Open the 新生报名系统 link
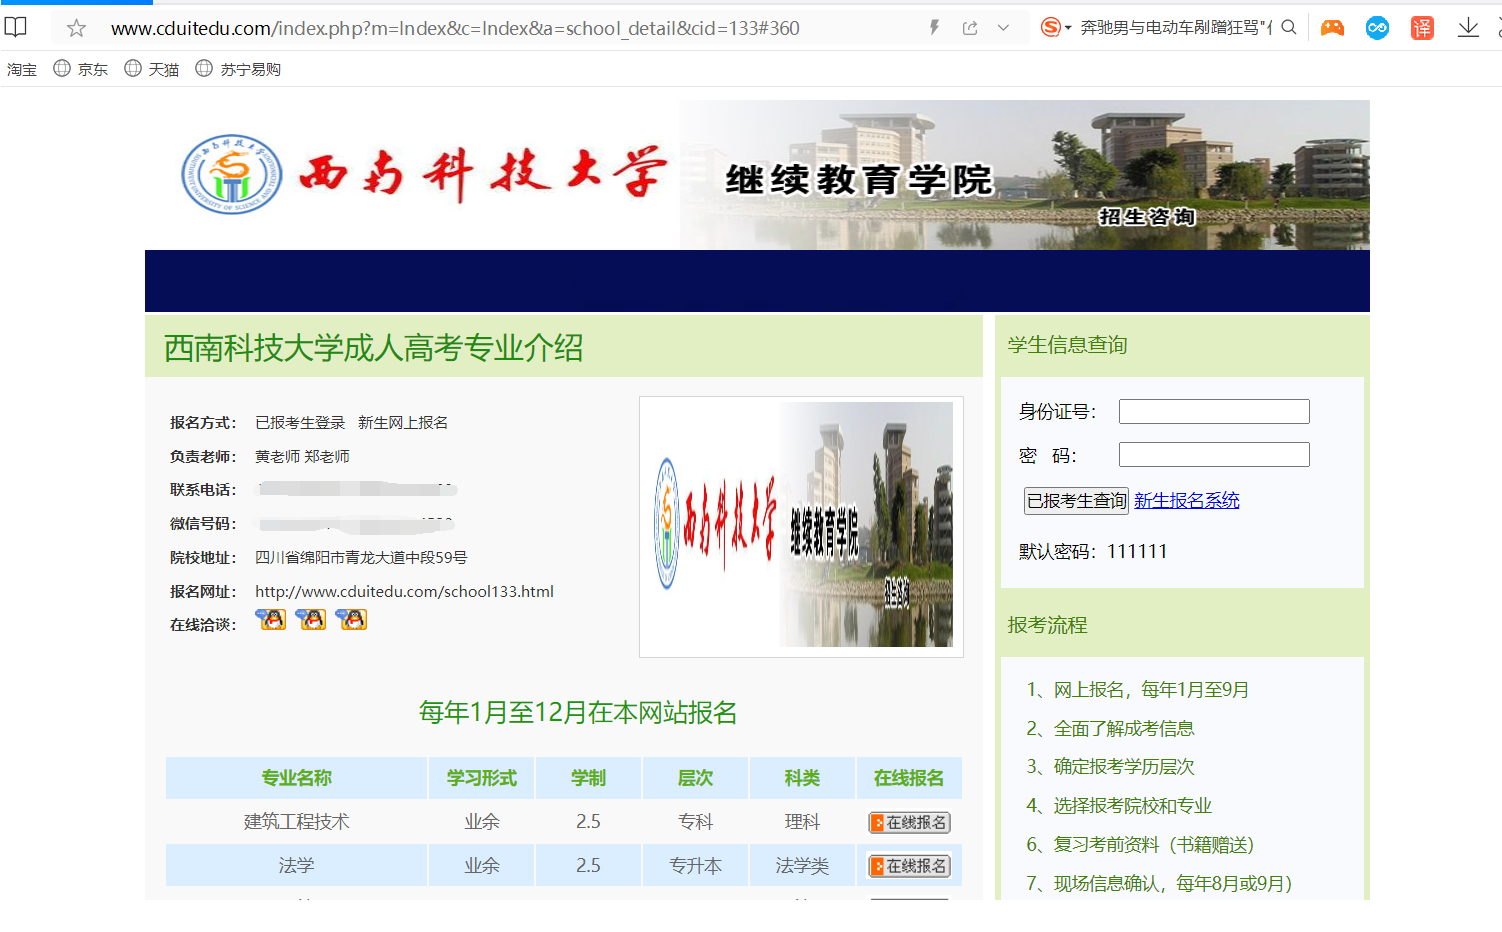Image resolution: width=1502 pixels, height=932 pixels. (1186, 501)
